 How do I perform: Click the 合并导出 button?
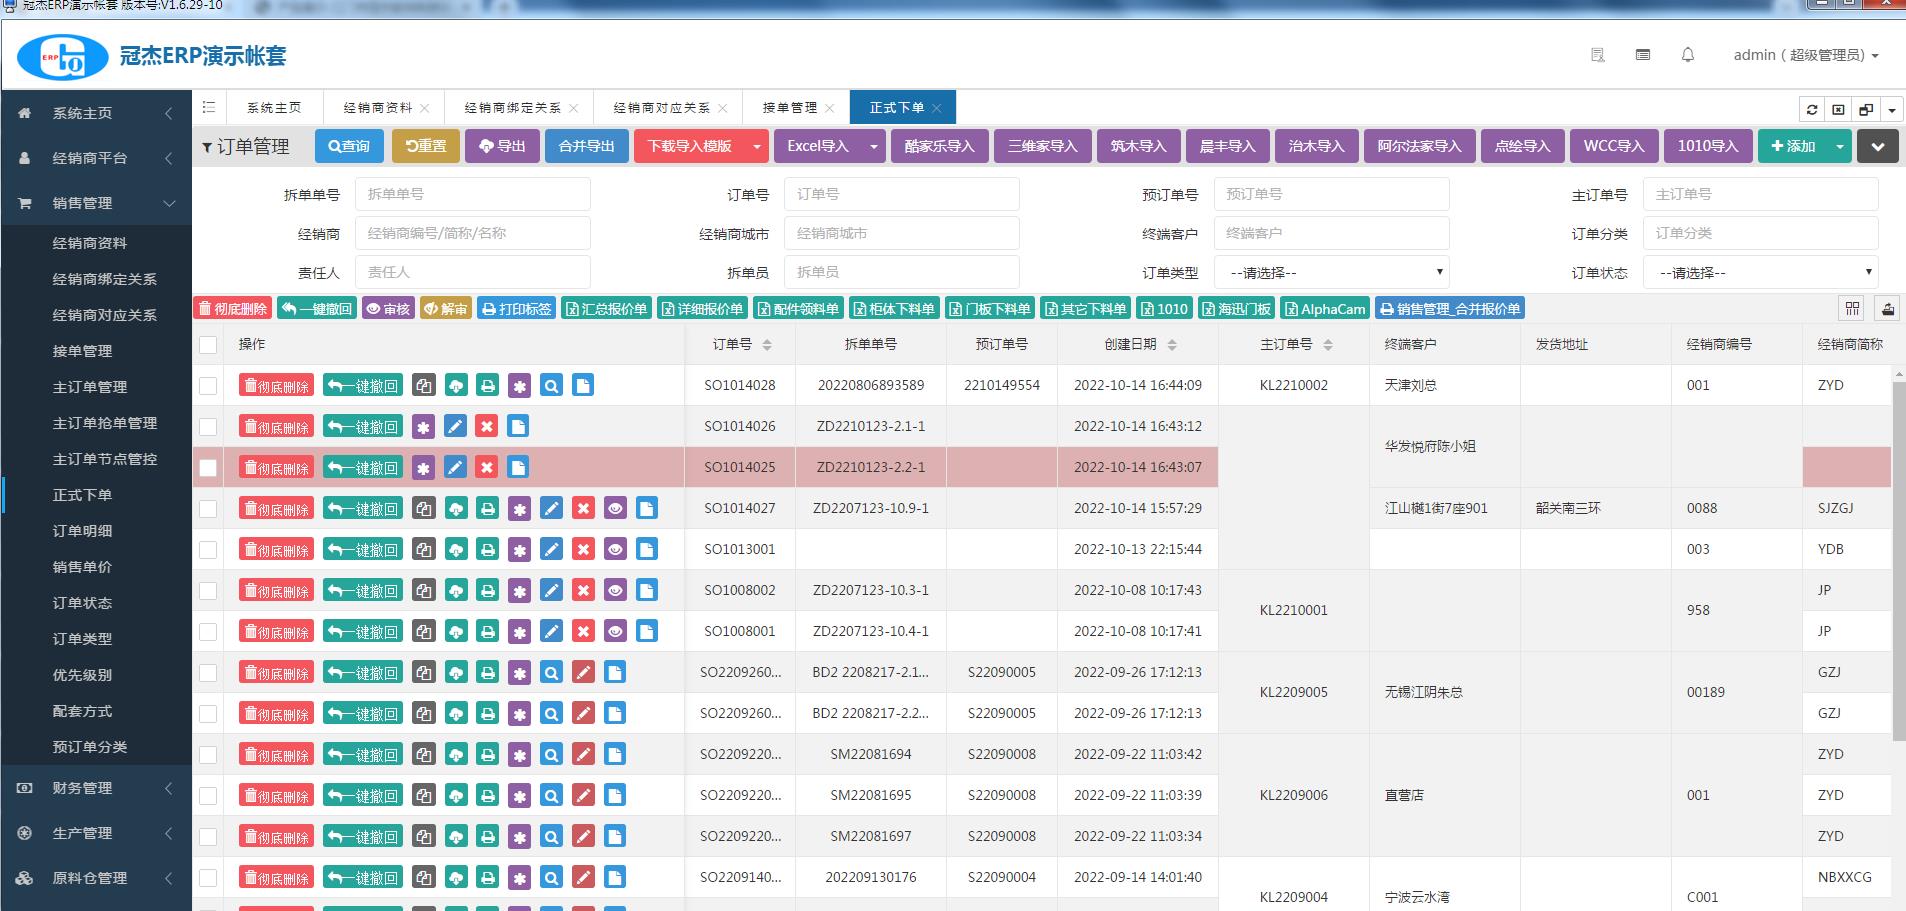[586, 146]
